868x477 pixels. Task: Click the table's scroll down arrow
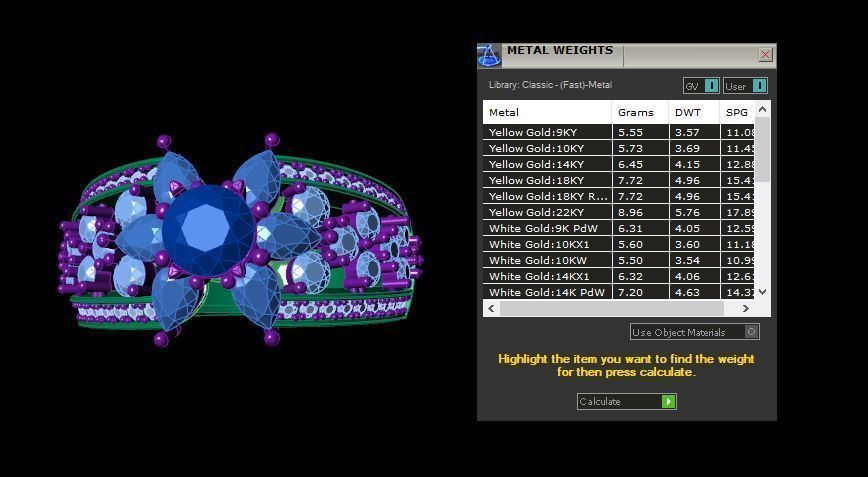(762, 292)
